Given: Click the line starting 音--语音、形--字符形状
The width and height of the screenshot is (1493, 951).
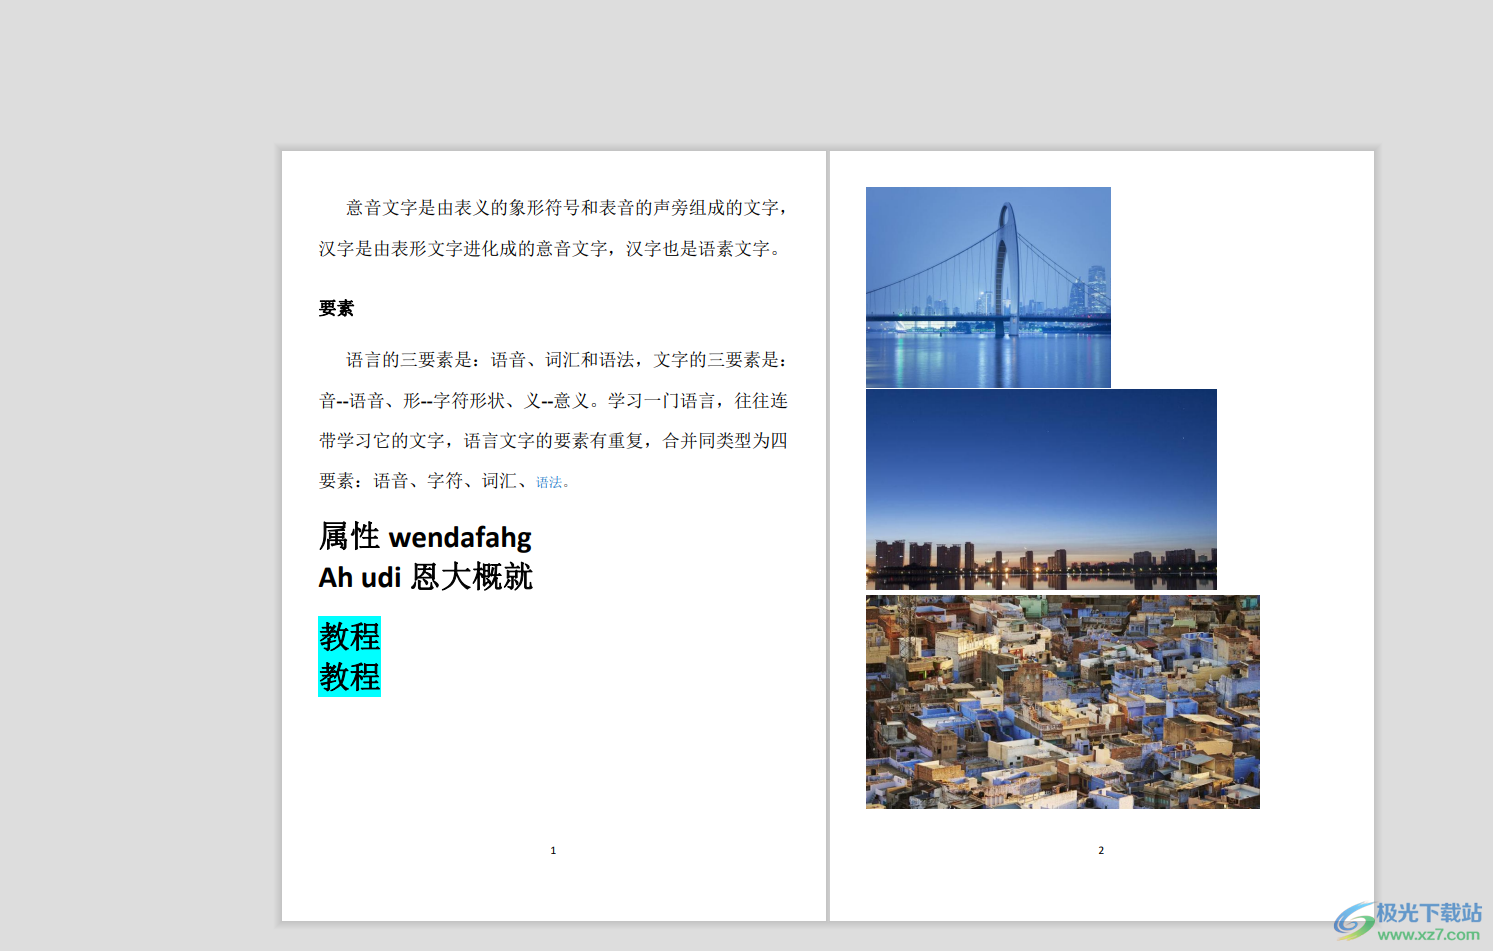Looking at the screenshot, I should (553, 401).
